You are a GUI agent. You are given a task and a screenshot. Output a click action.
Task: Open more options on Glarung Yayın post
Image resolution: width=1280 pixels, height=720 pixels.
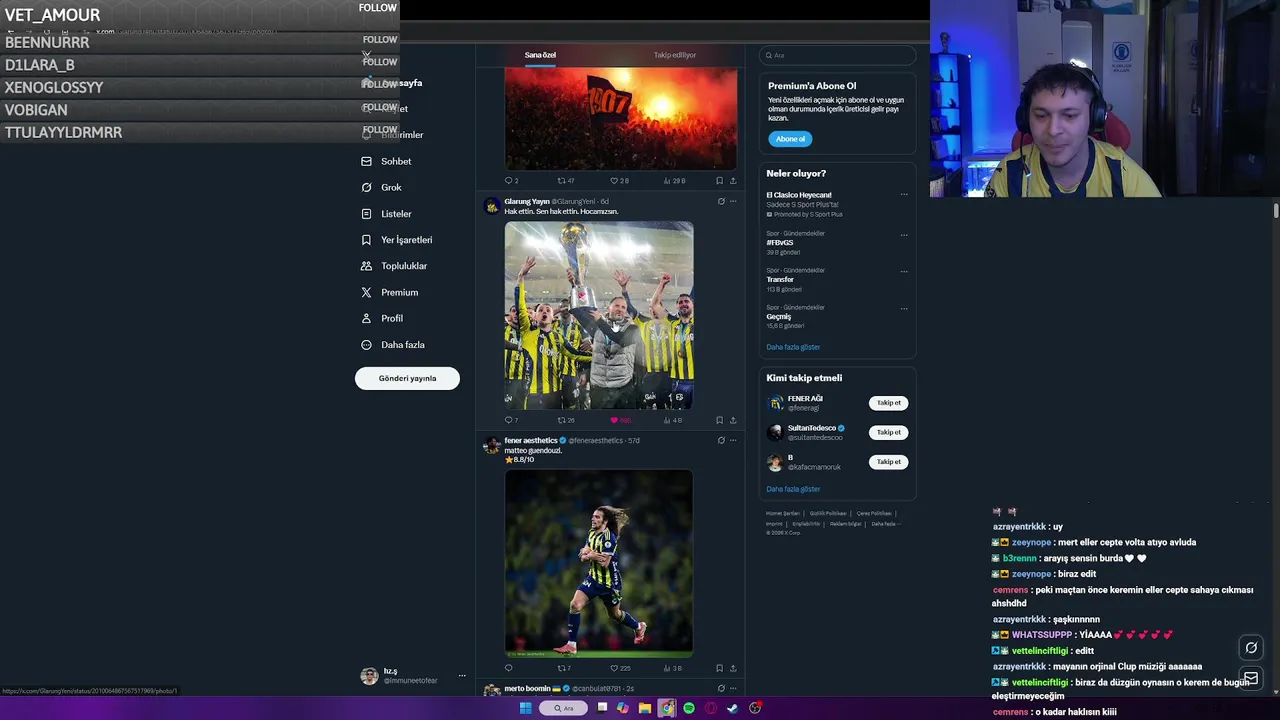(x=733, y=201)
